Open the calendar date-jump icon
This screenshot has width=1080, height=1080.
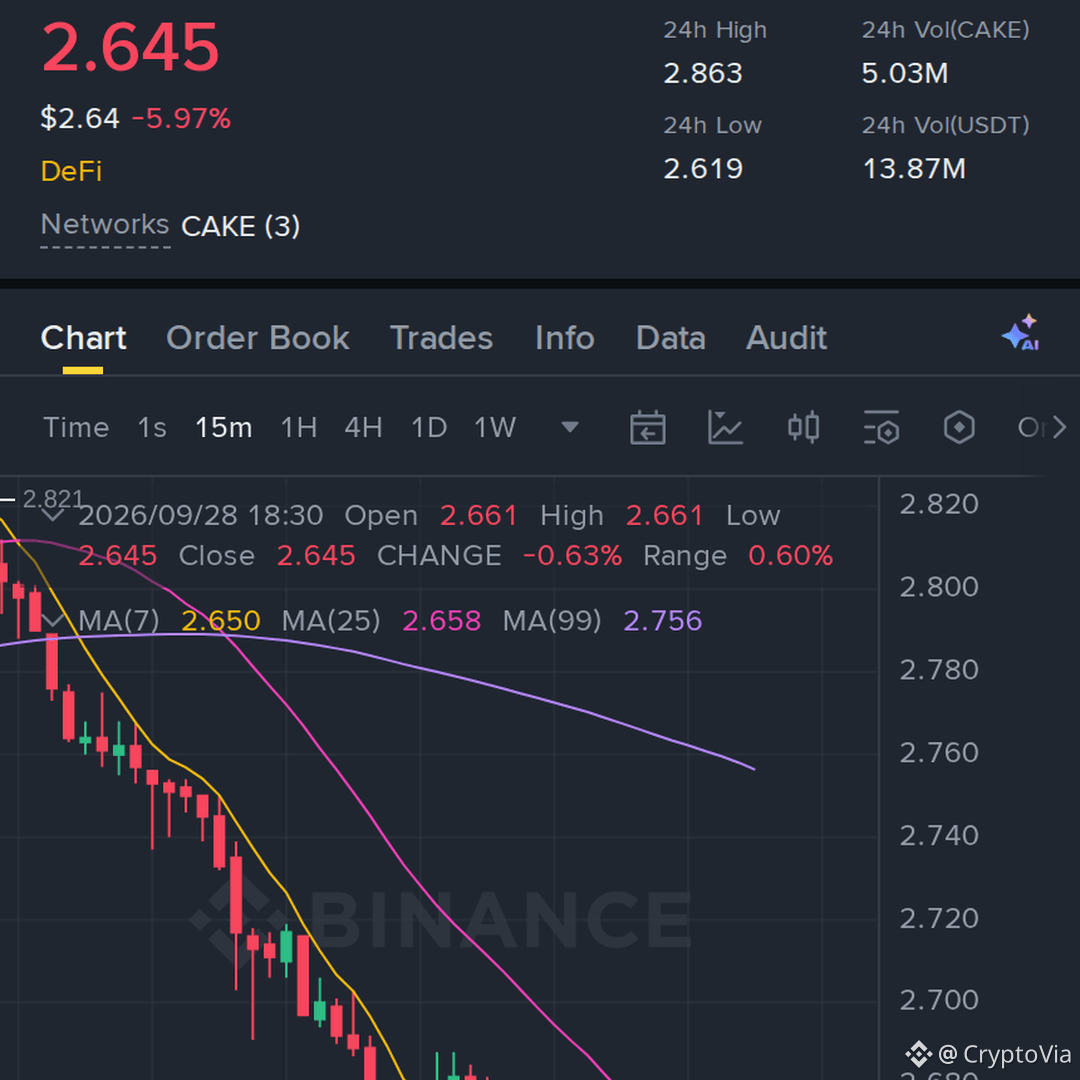coord(647,428)
